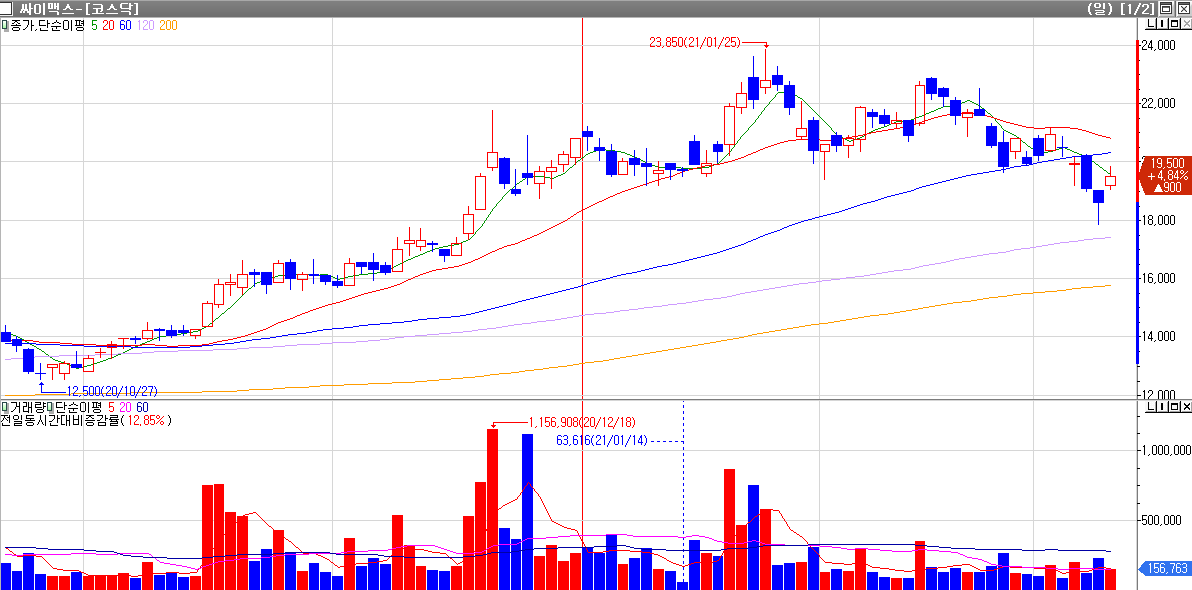Select the 종가,단순이평 legend label
This screenshot has height=590, width=1192.
pyautogui.click(x=47, y=25)
